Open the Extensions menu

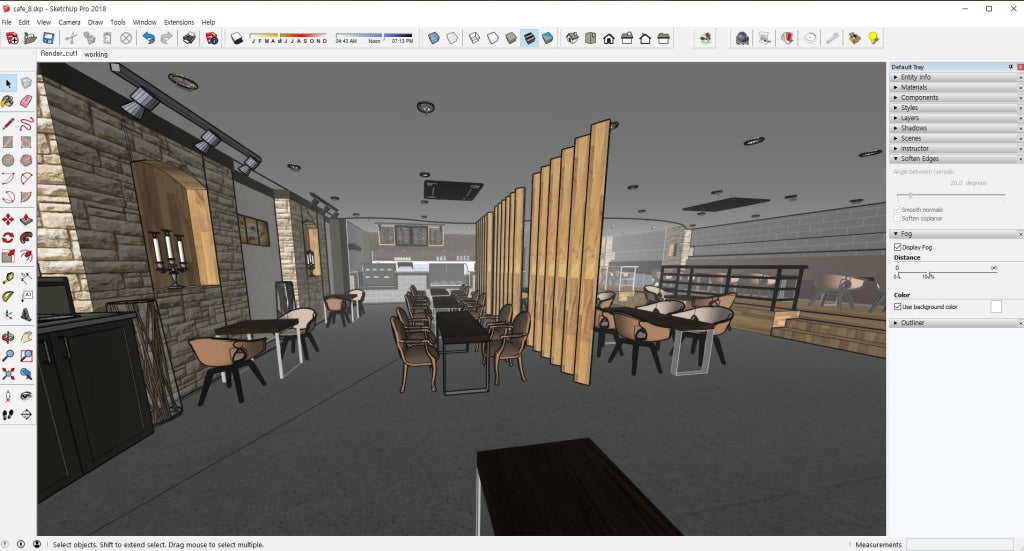pyautogui.click(x=179, y=22)
